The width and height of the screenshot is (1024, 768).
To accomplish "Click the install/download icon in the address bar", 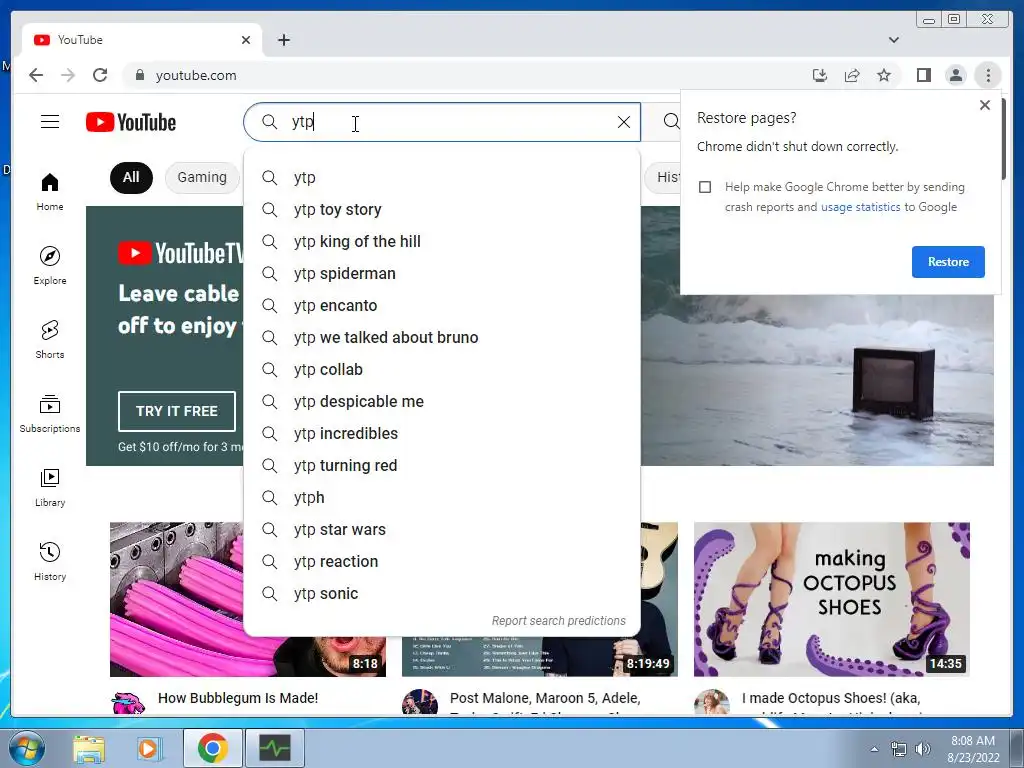I will coord(820,75).
